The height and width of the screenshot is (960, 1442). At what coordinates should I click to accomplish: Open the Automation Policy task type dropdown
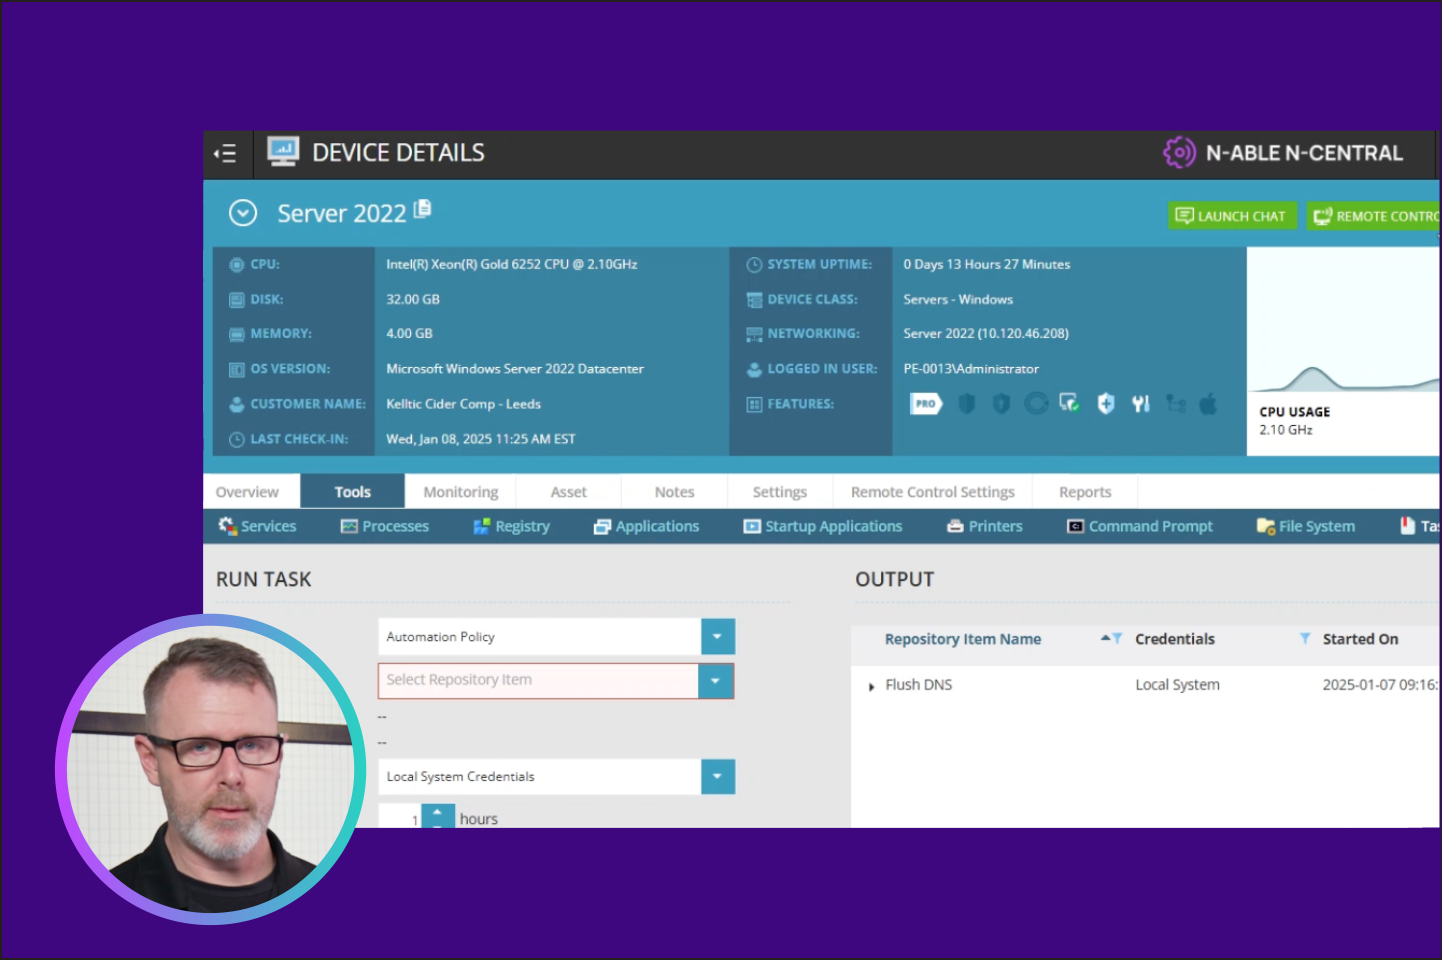tap(717, 637)
